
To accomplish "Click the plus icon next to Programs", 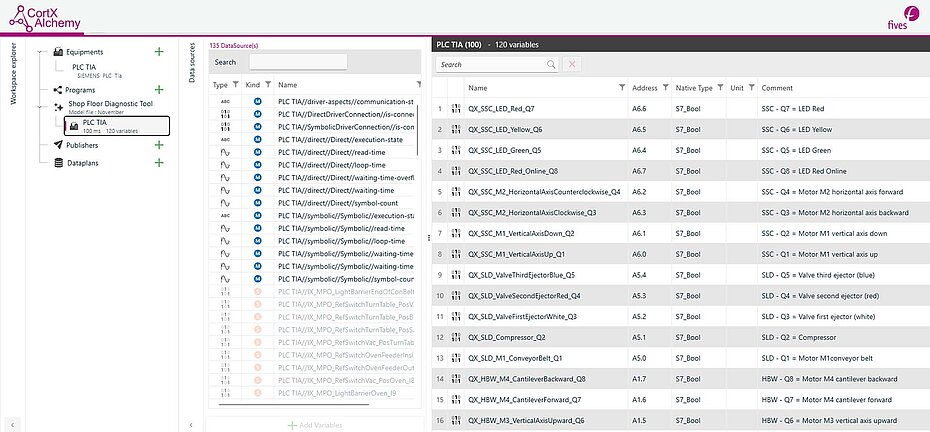I will (158, 90).
